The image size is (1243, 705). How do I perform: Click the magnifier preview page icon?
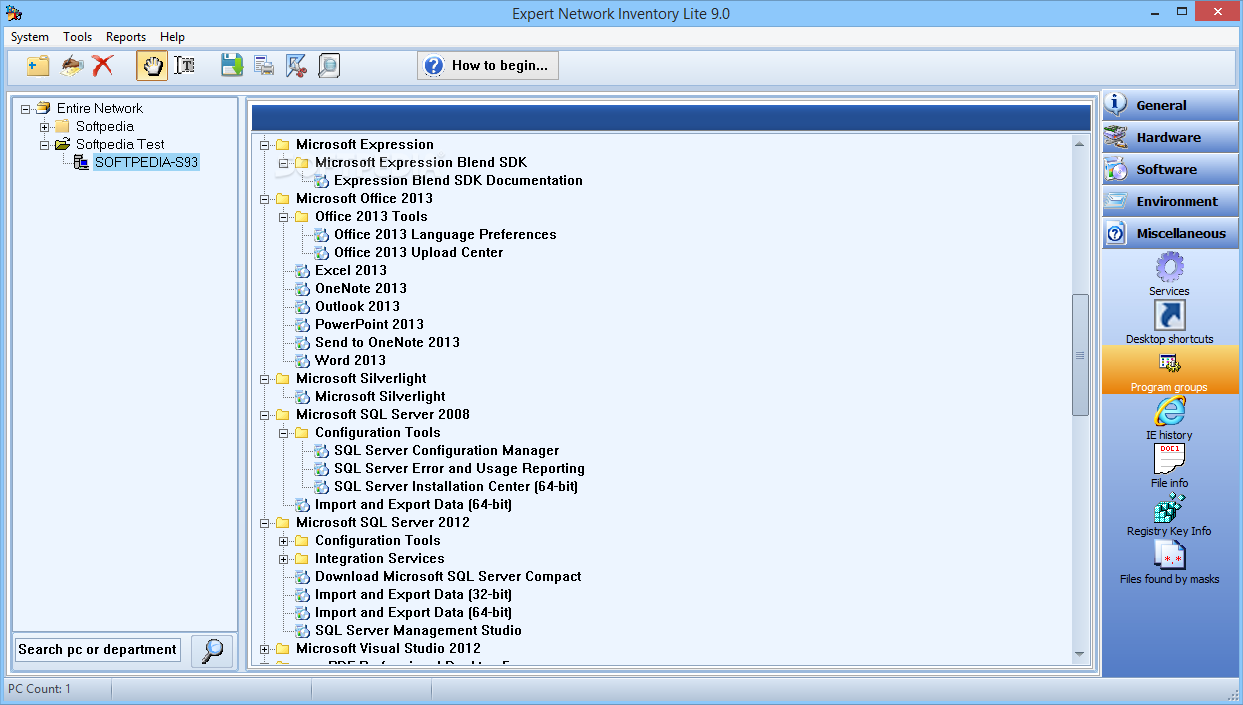coord(328,66)
